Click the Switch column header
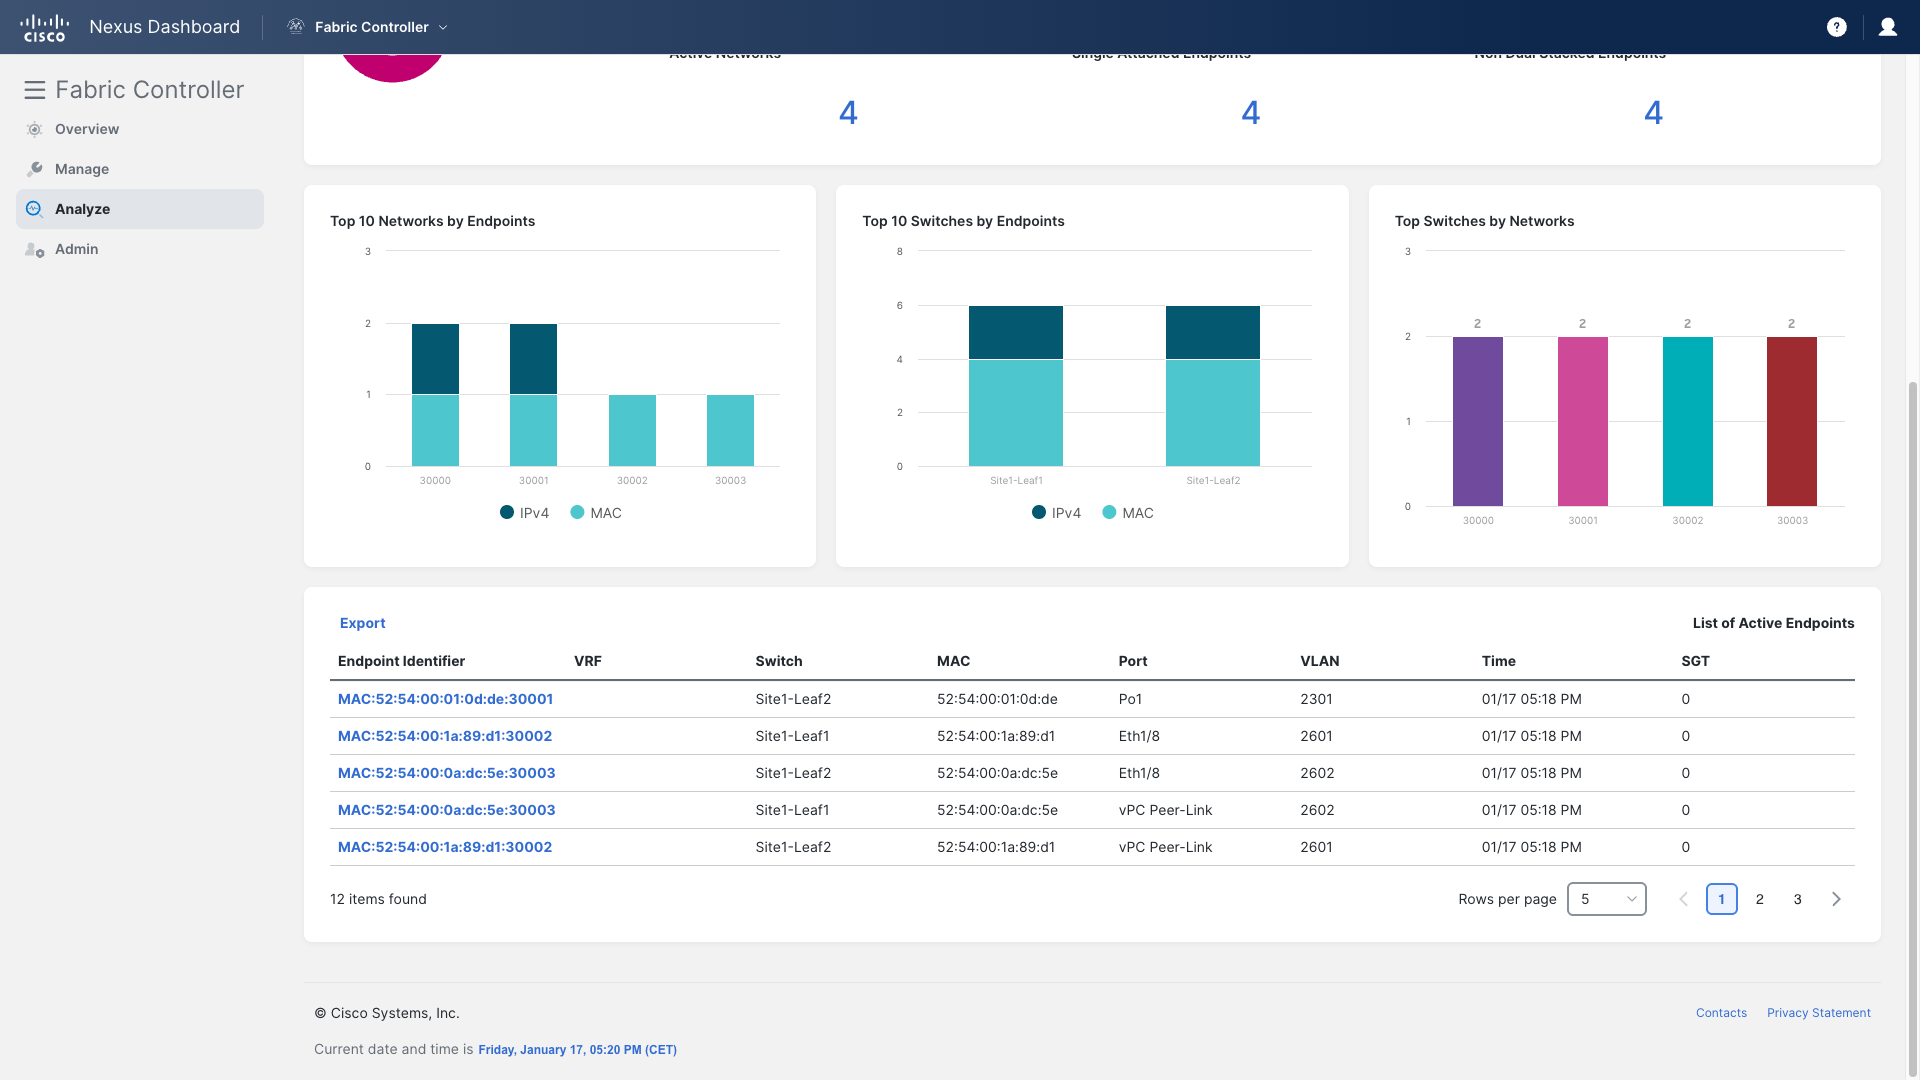This screenshot has height=1080, width=1920. click(x=779, y=661)
